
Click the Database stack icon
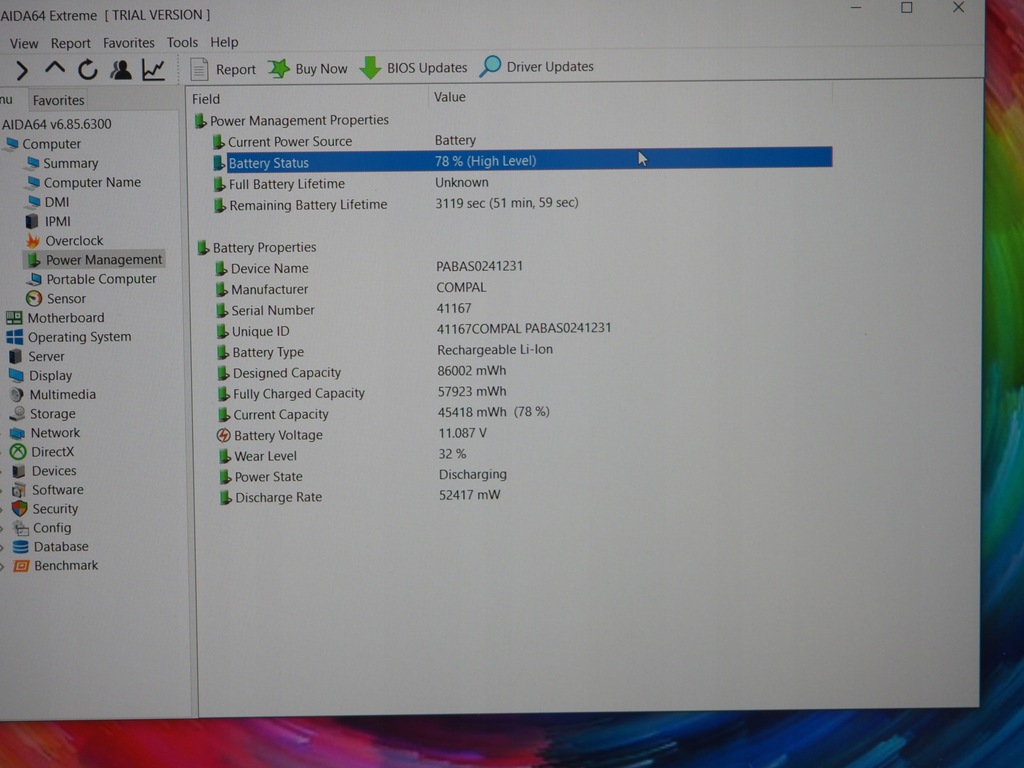(21, 547)
